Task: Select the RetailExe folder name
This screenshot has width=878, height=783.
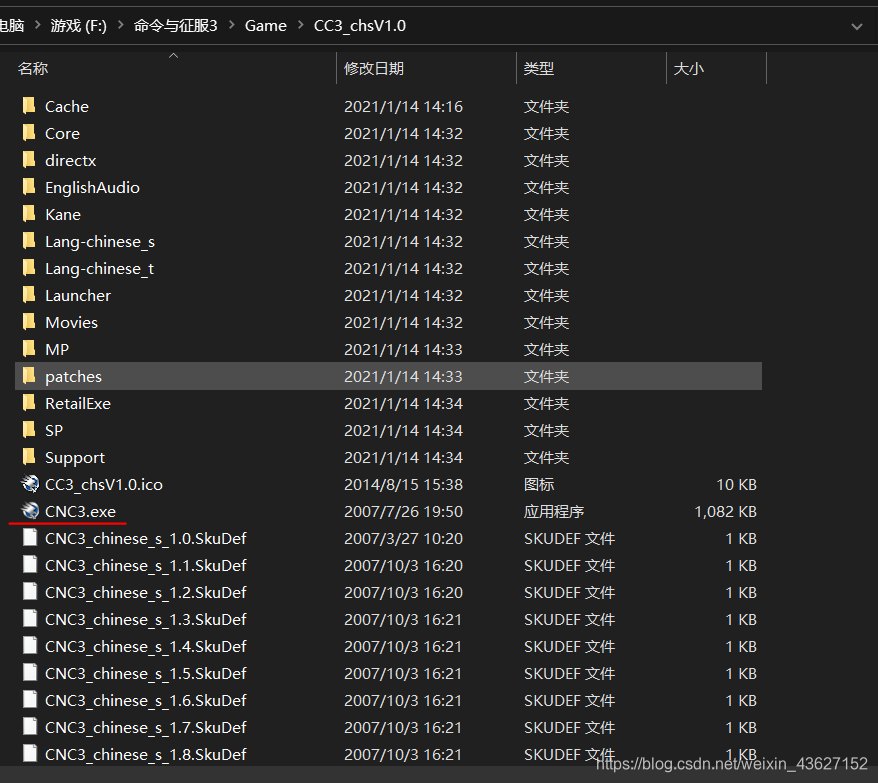Action: click(78, 403)
